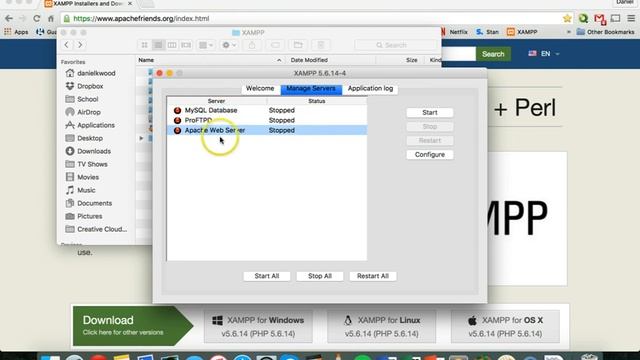Screen dimensions: 640x360
Task: Open the EN language dropdown
Action: pos(544,54)
